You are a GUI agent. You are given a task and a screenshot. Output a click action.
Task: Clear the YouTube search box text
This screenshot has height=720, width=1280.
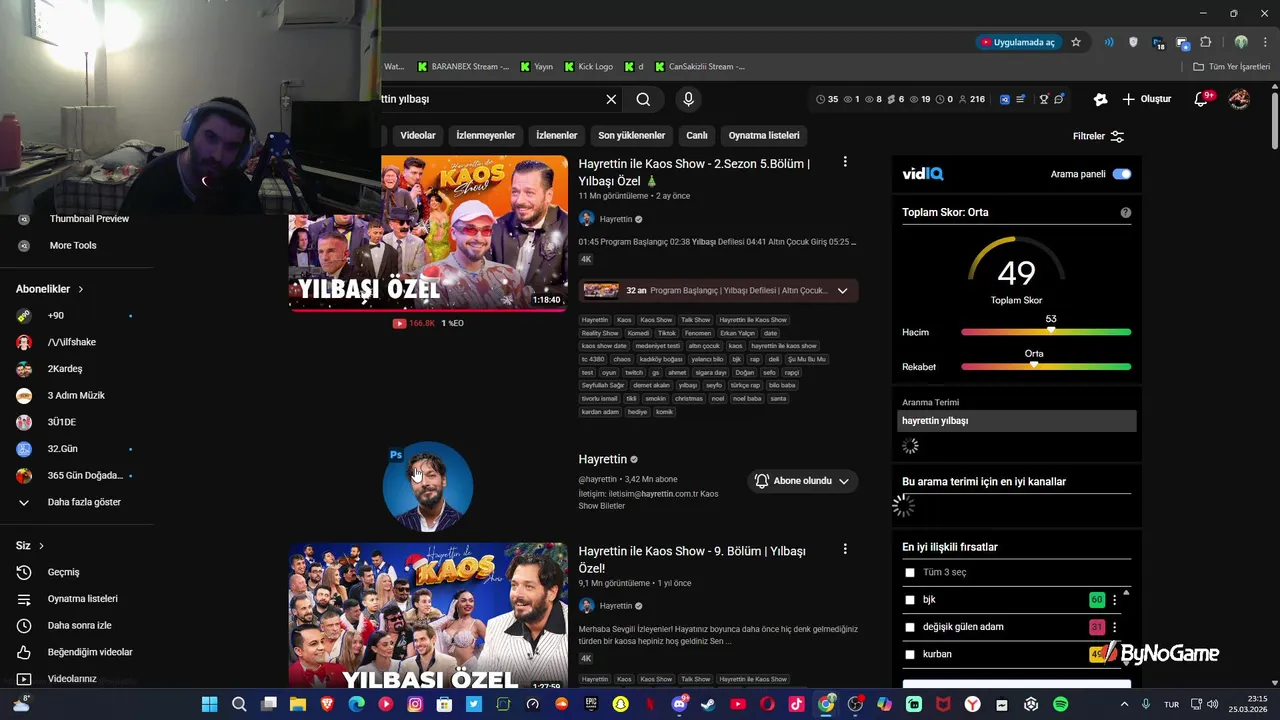point(611,99)
